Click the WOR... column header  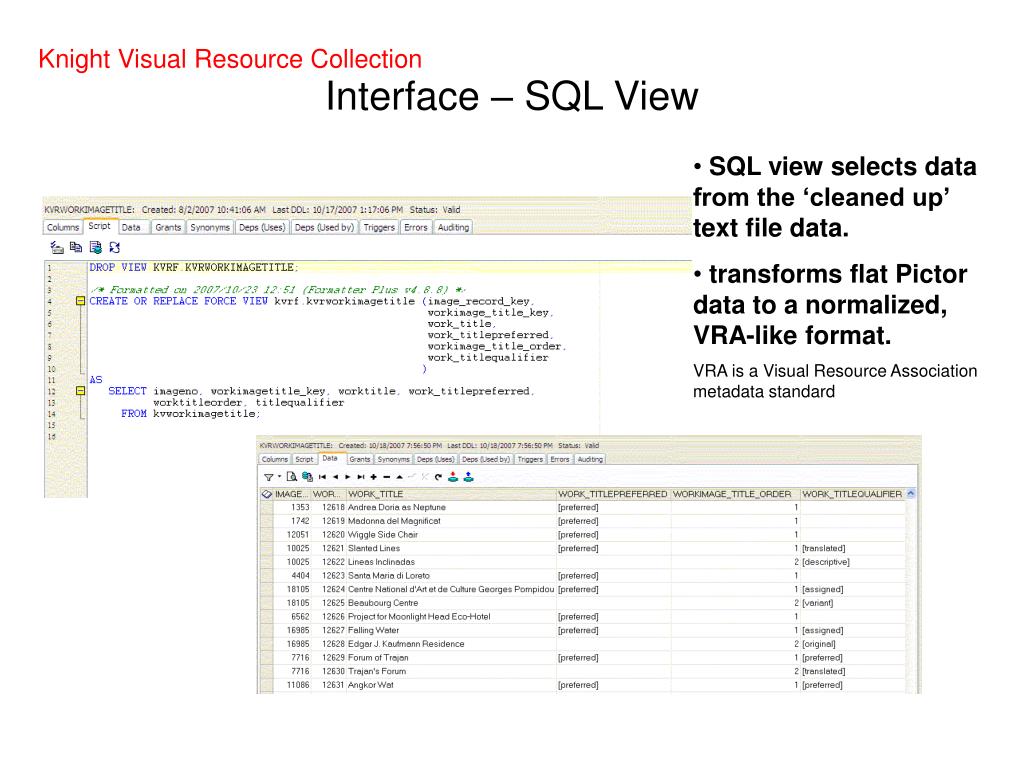(x=328, y=494)
